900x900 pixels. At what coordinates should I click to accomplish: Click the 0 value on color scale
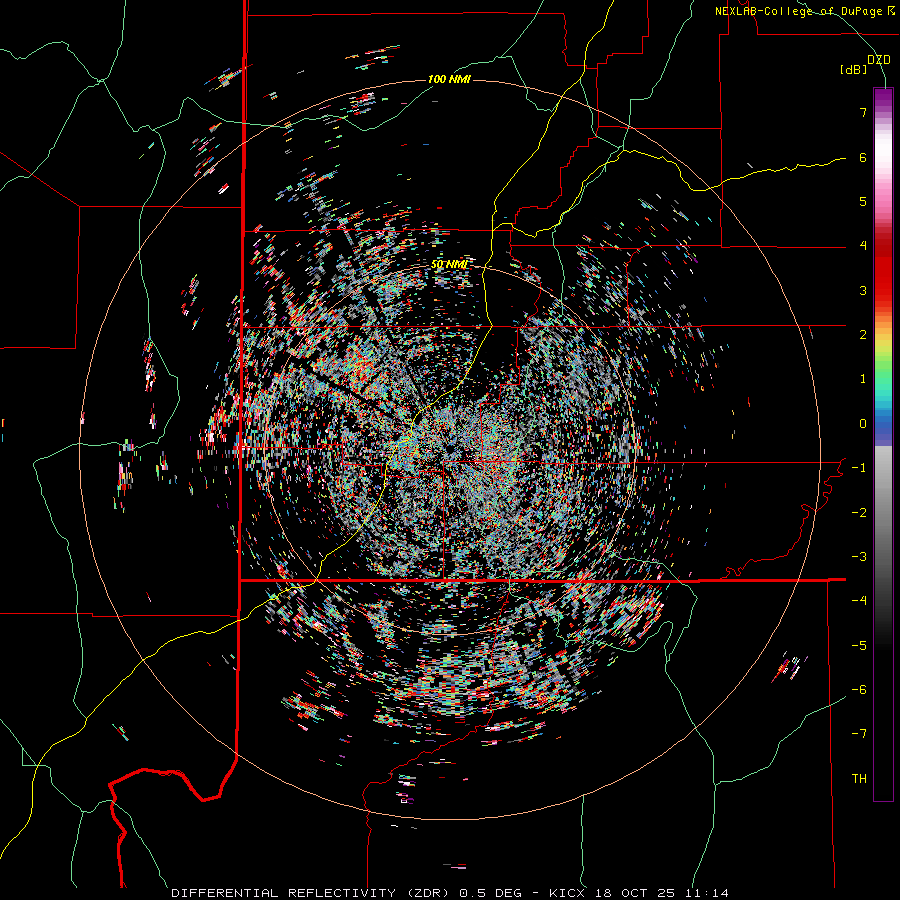point(863,424)
